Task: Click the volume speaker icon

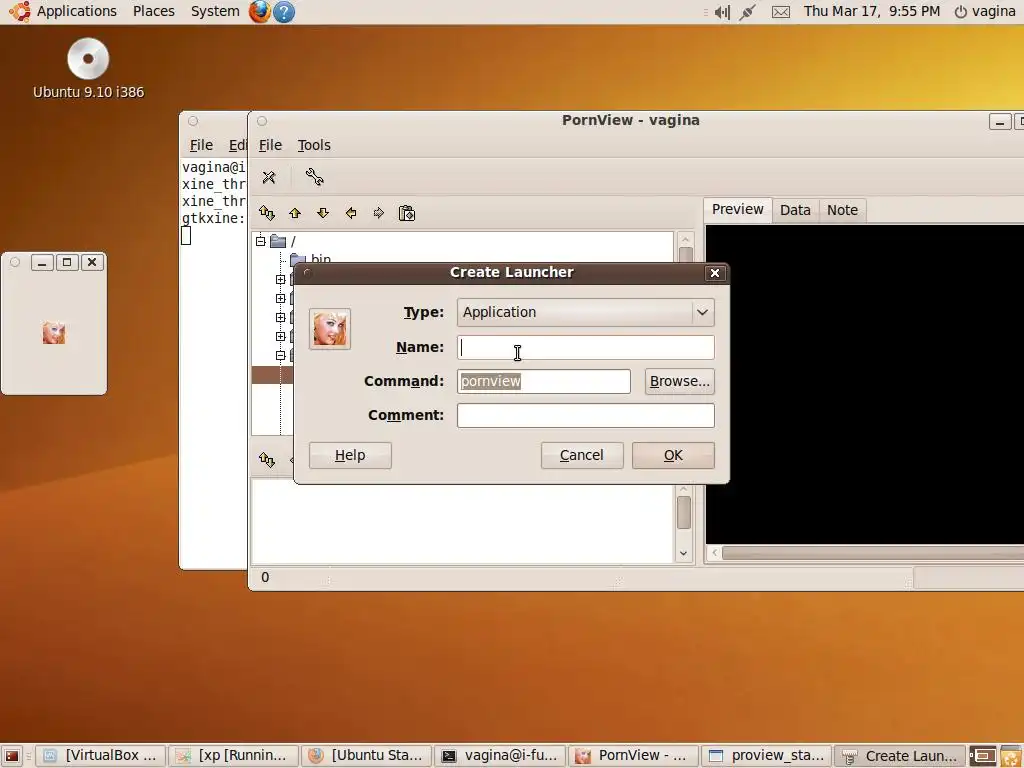Action: click(x=722, y=12)
